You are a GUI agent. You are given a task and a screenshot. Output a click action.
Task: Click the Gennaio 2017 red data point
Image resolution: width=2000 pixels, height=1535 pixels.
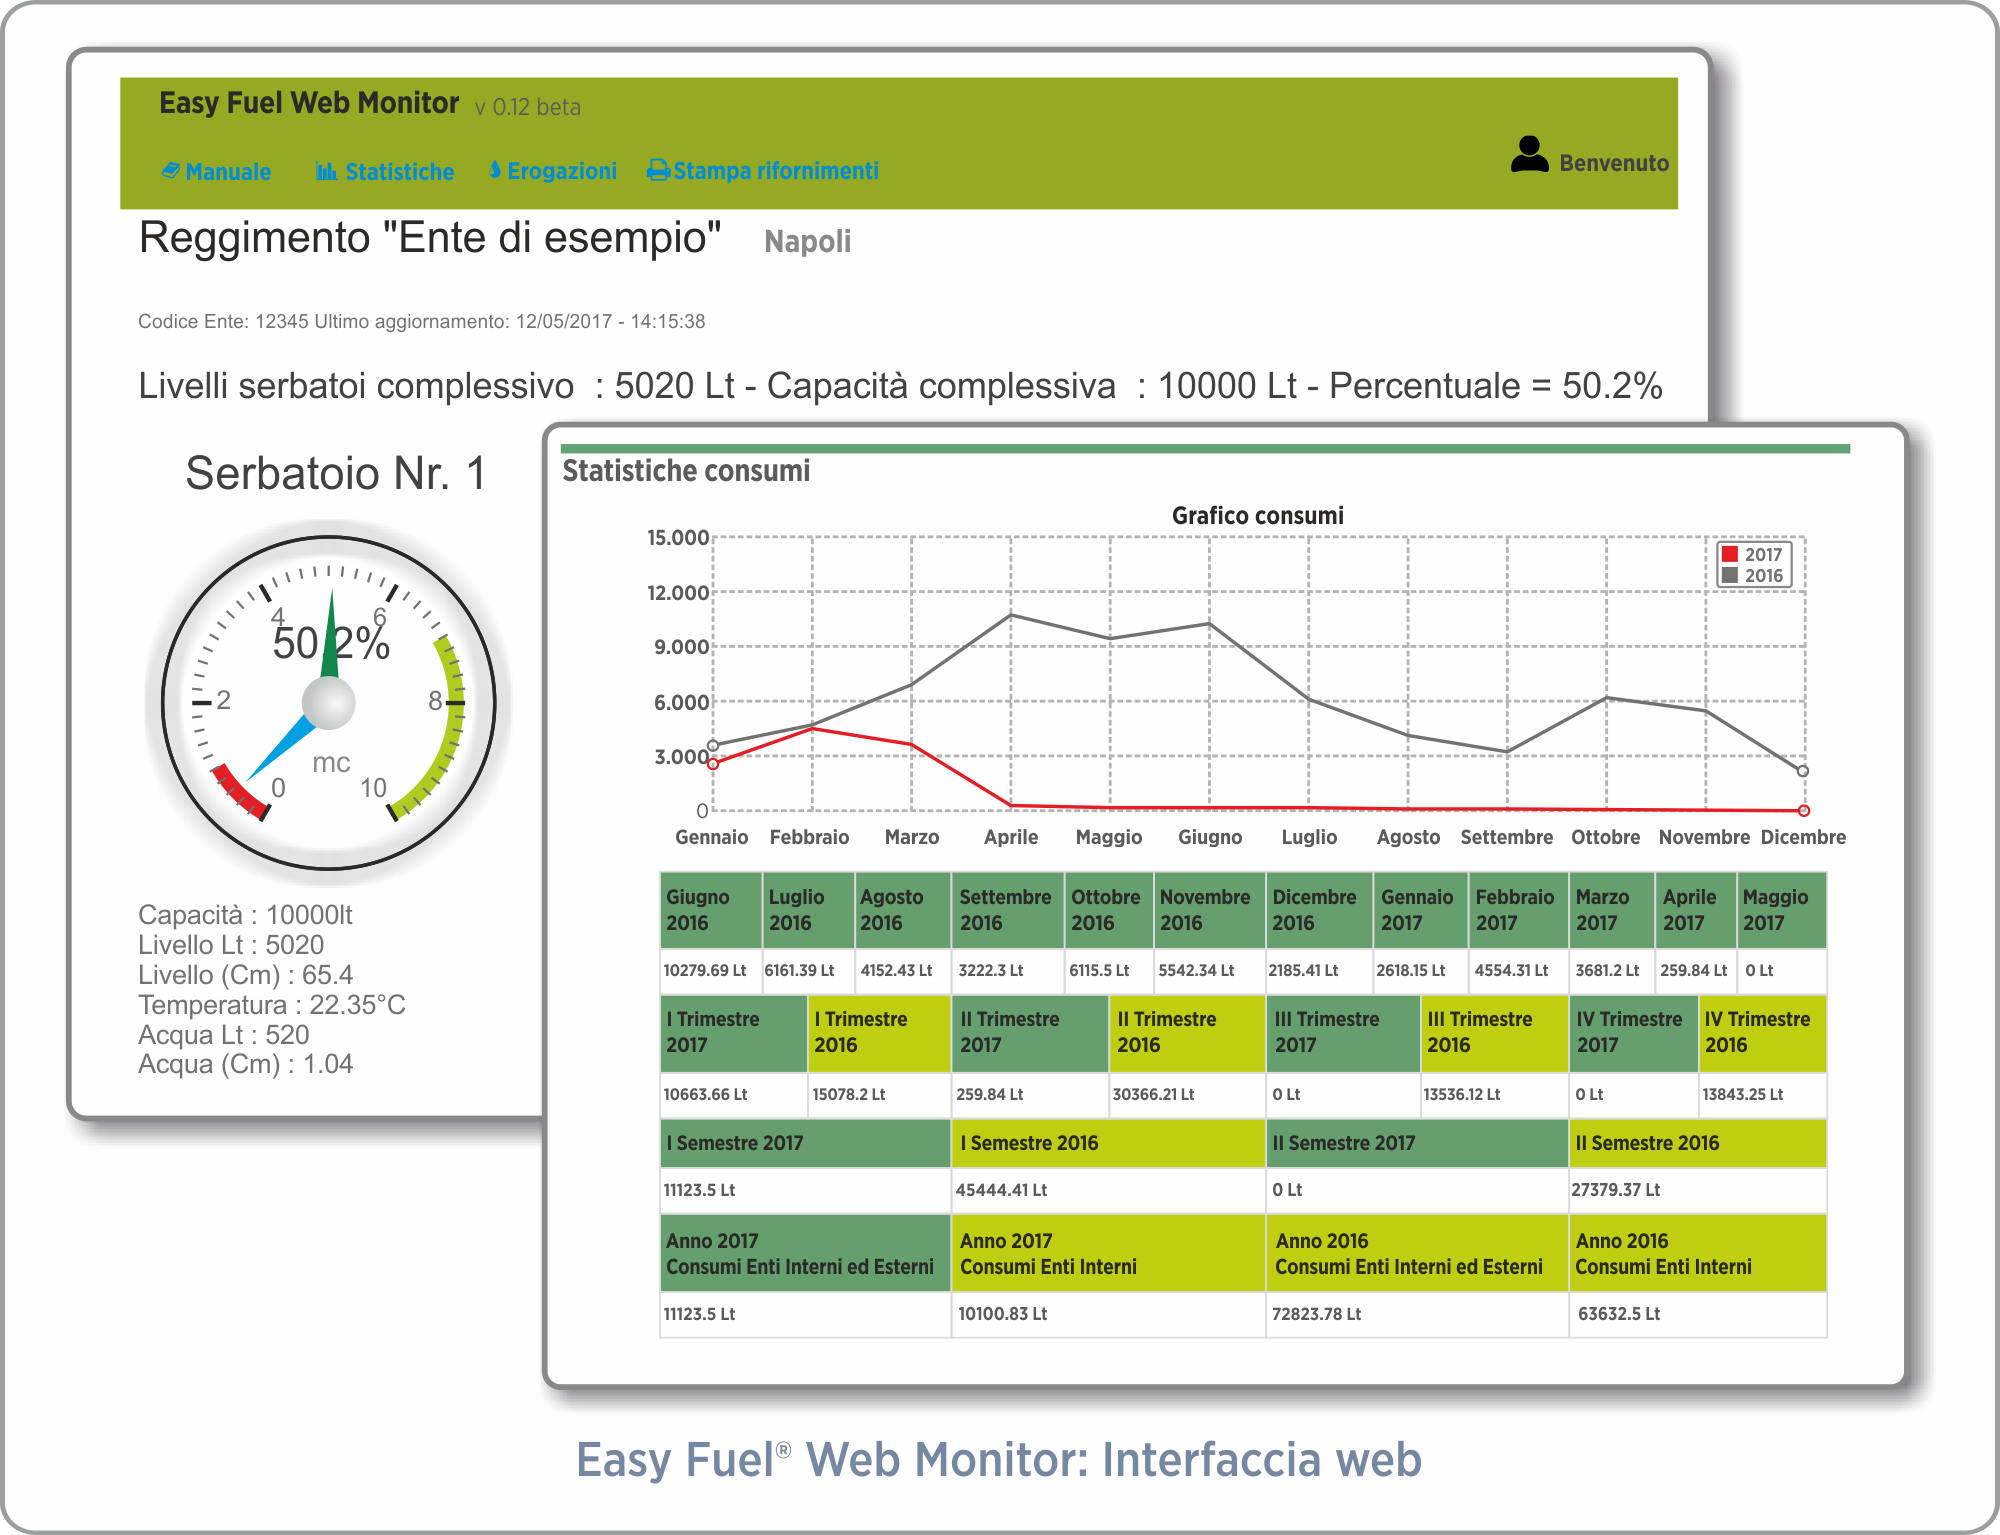pos(713,764)
